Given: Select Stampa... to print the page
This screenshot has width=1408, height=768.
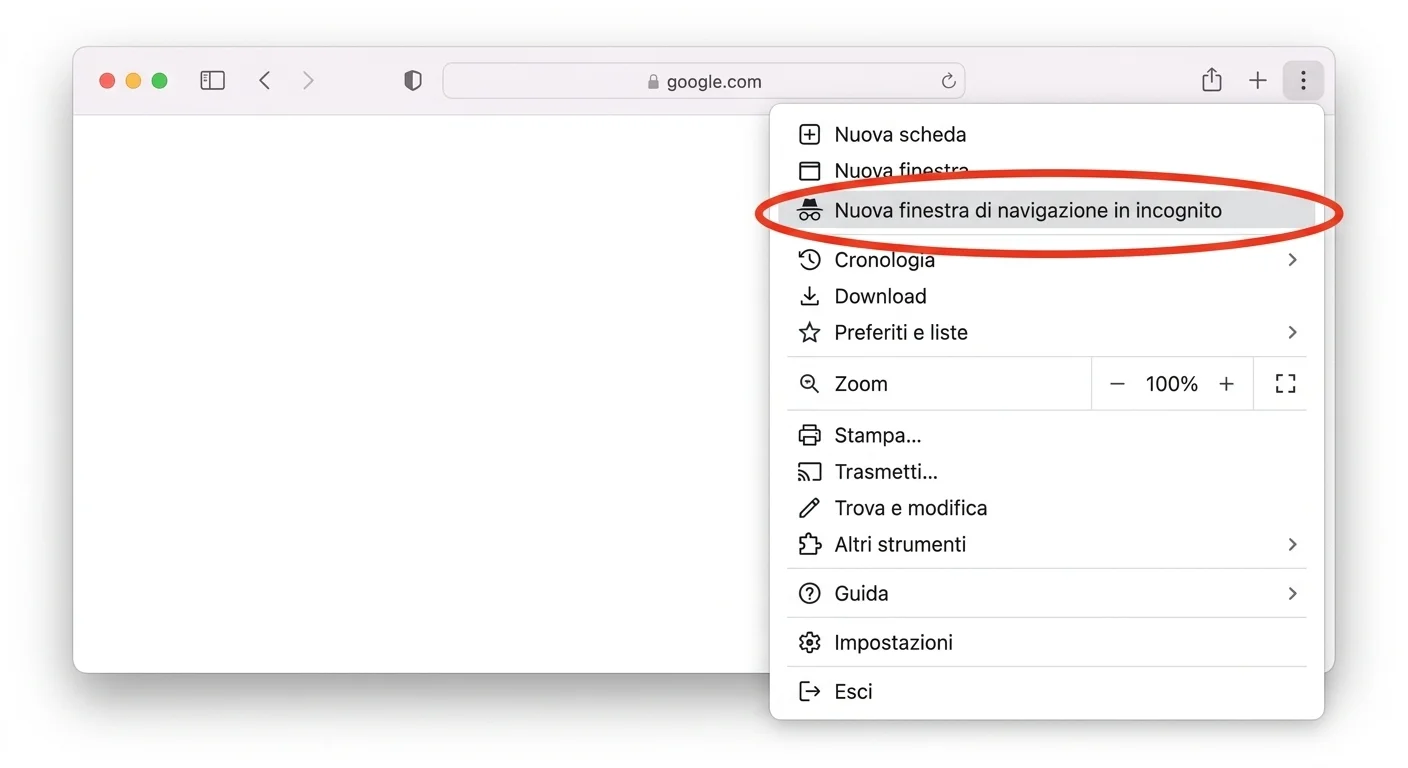Looking at the screenshot, I should coord(1046,436).
